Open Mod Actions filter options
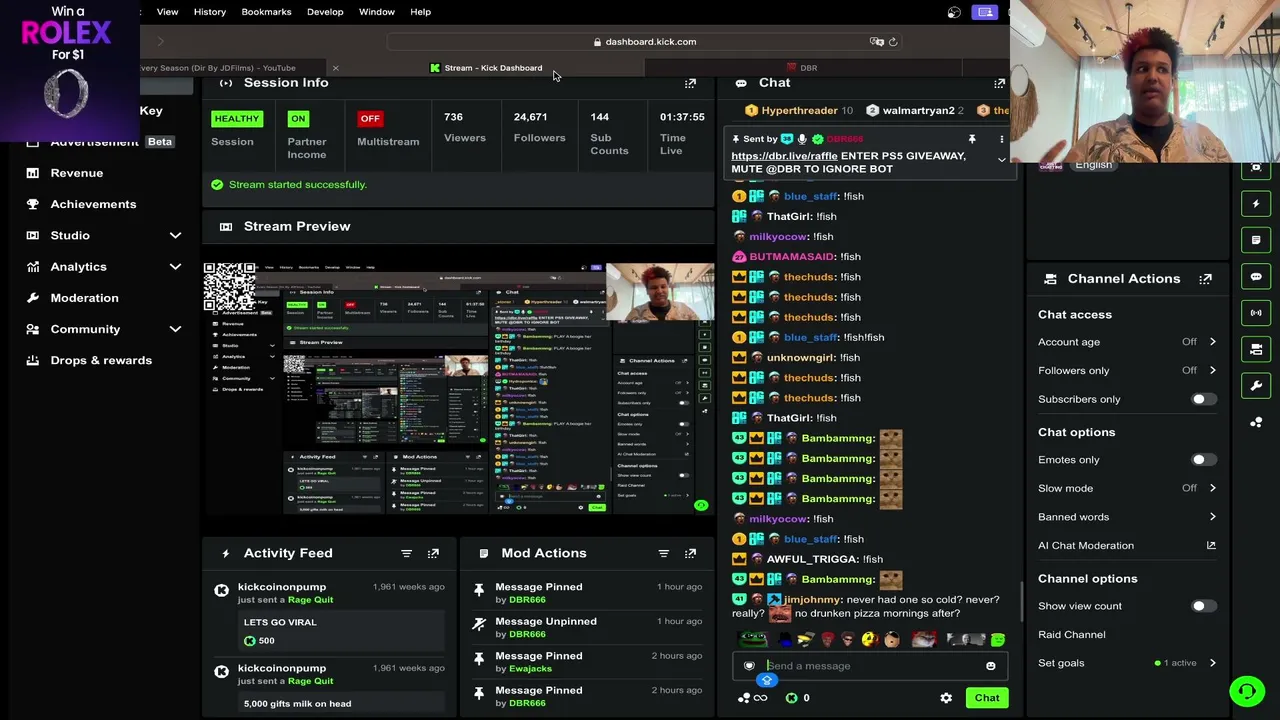The width and height of the screenshot is (1280, 720). pyautogui.click(x=663, y=553)
